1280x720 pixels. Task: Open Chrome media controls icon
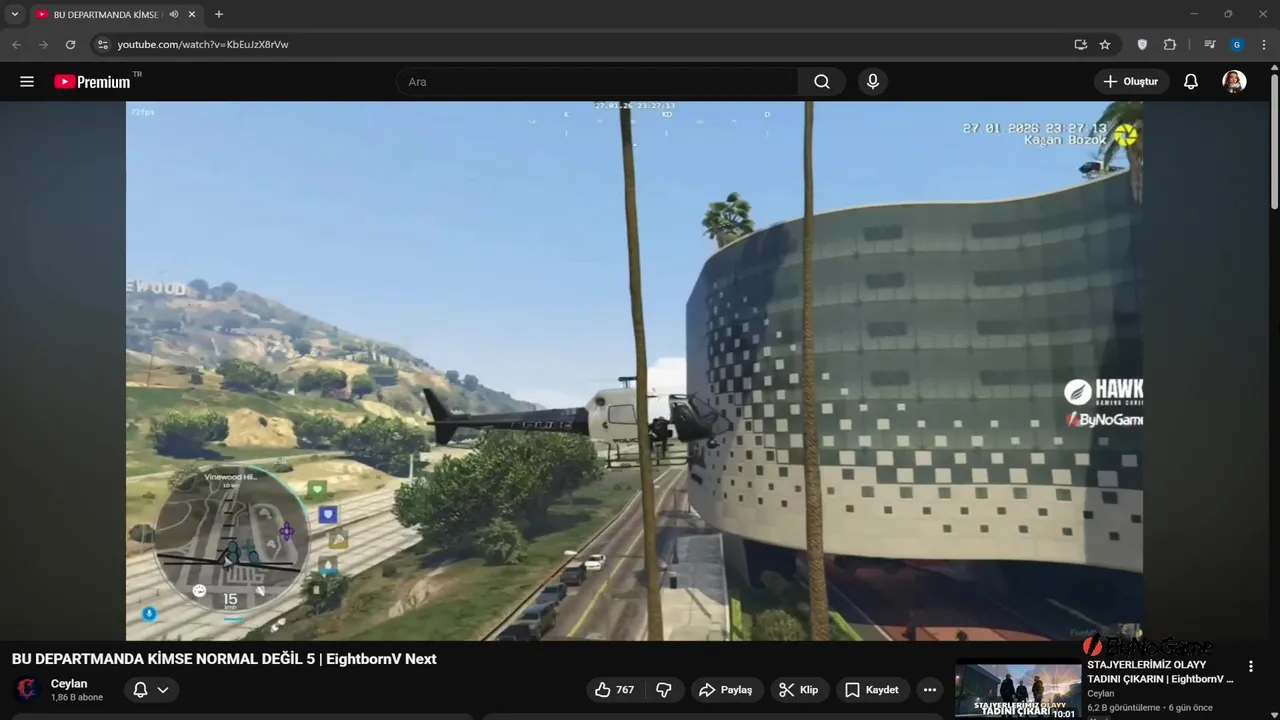[1210, 44]
